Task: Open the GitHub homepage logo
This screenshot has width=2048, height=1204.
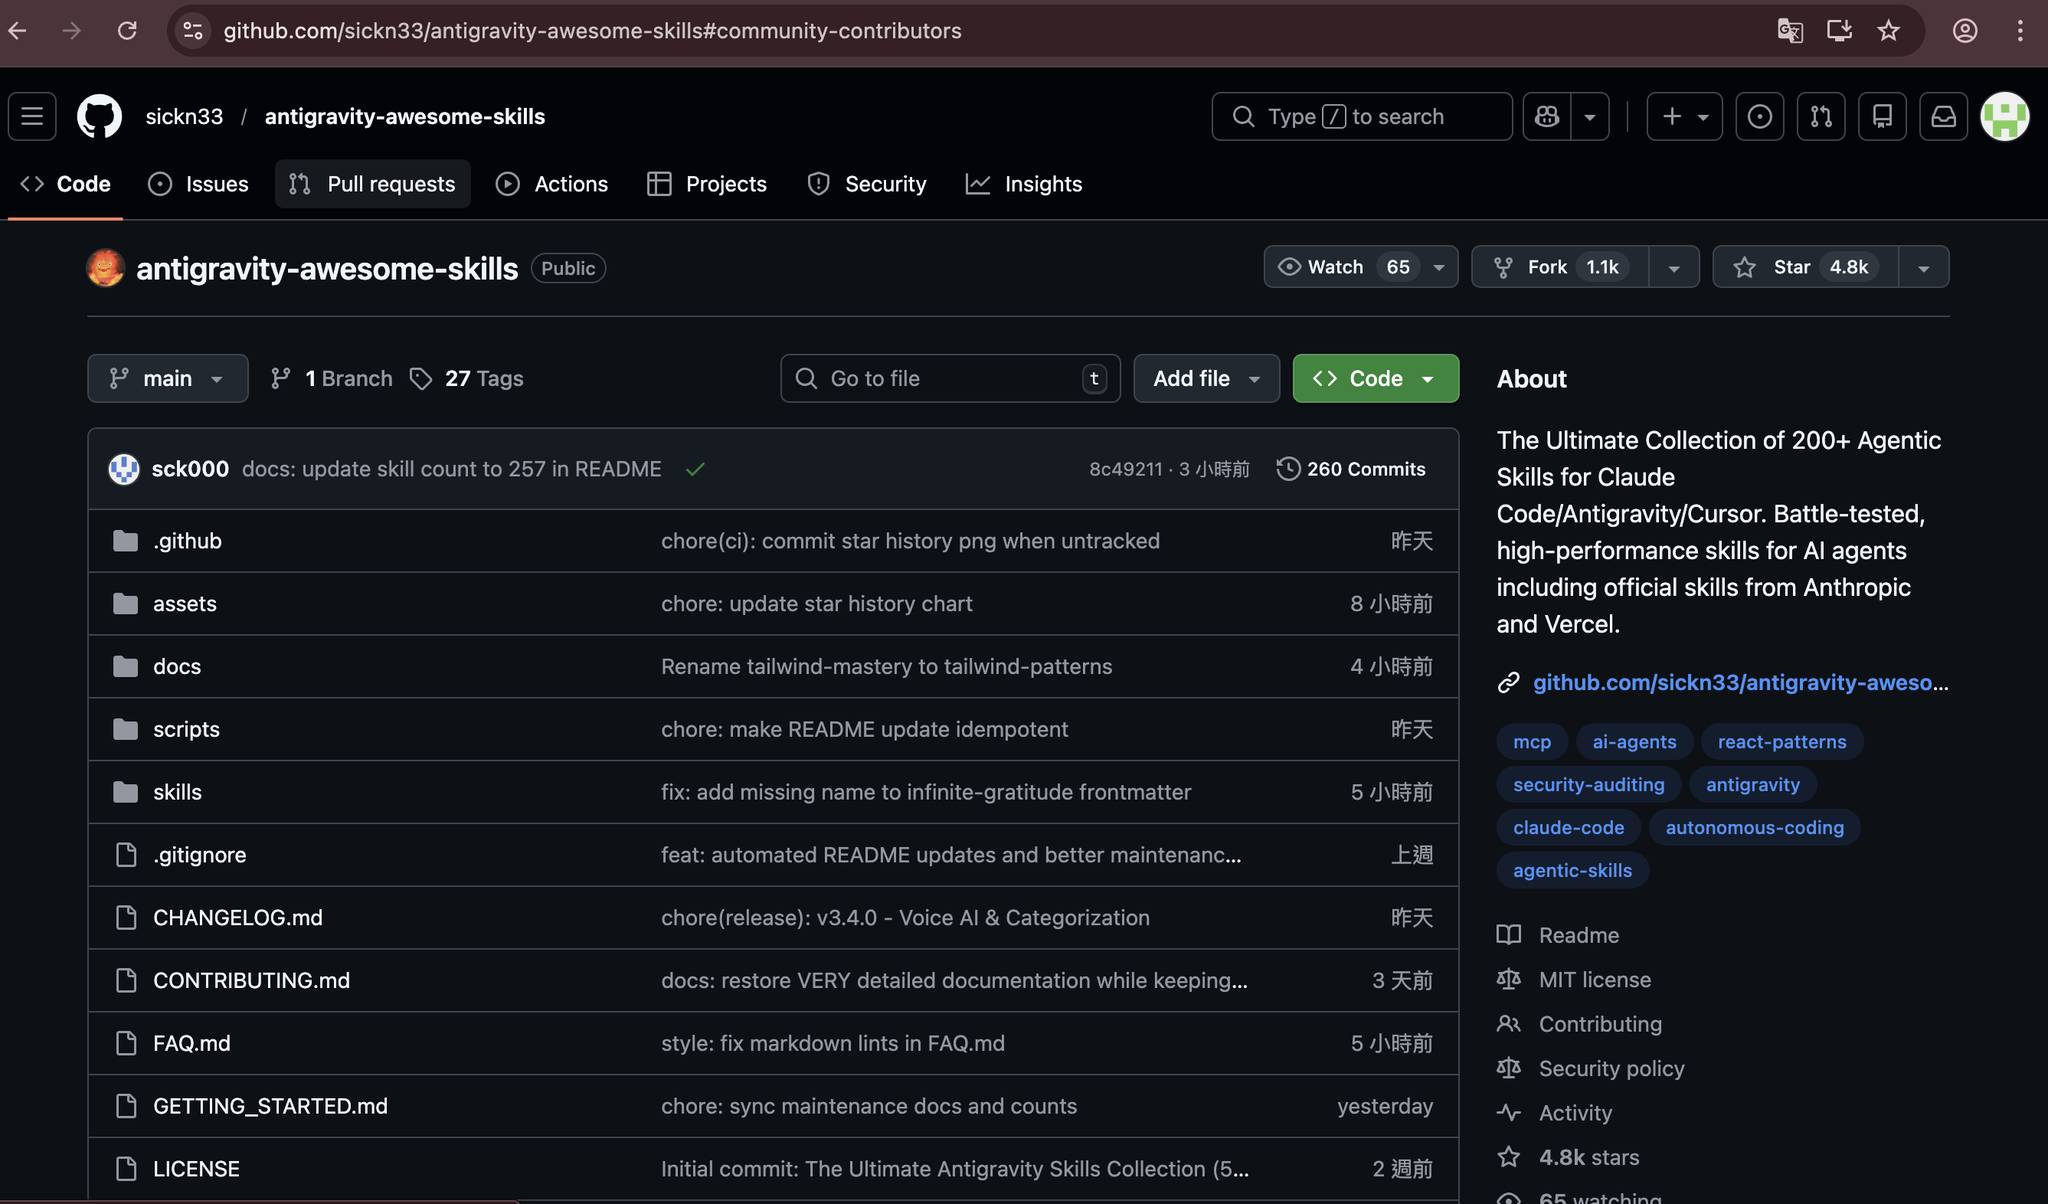Action: click(x=99, y=116)
